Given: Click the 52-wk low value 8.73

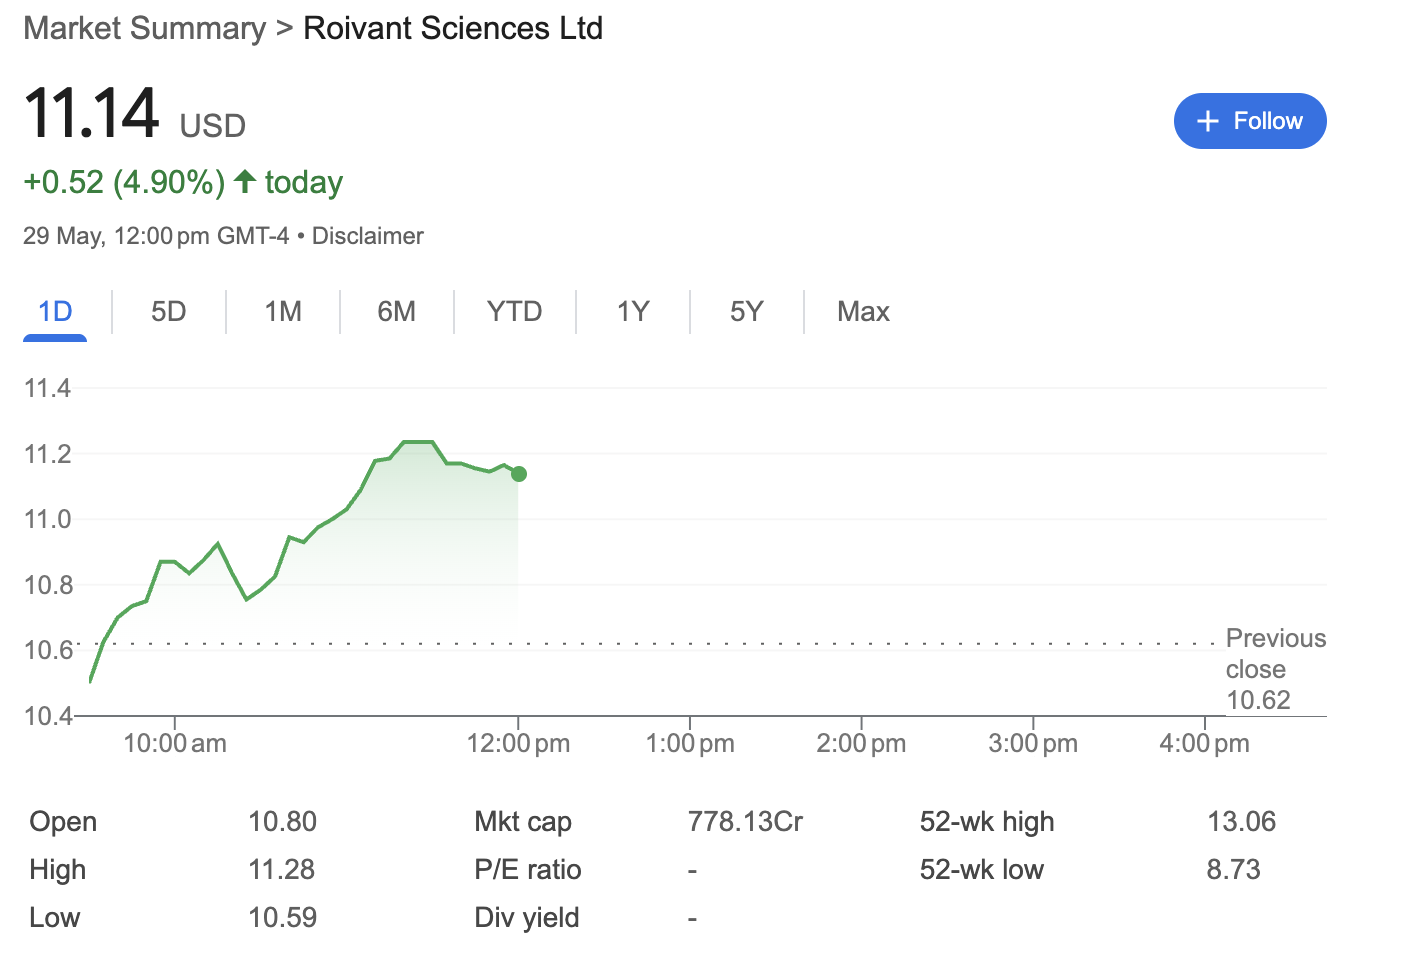Looking at the screenshot, I should (1233, 870).
